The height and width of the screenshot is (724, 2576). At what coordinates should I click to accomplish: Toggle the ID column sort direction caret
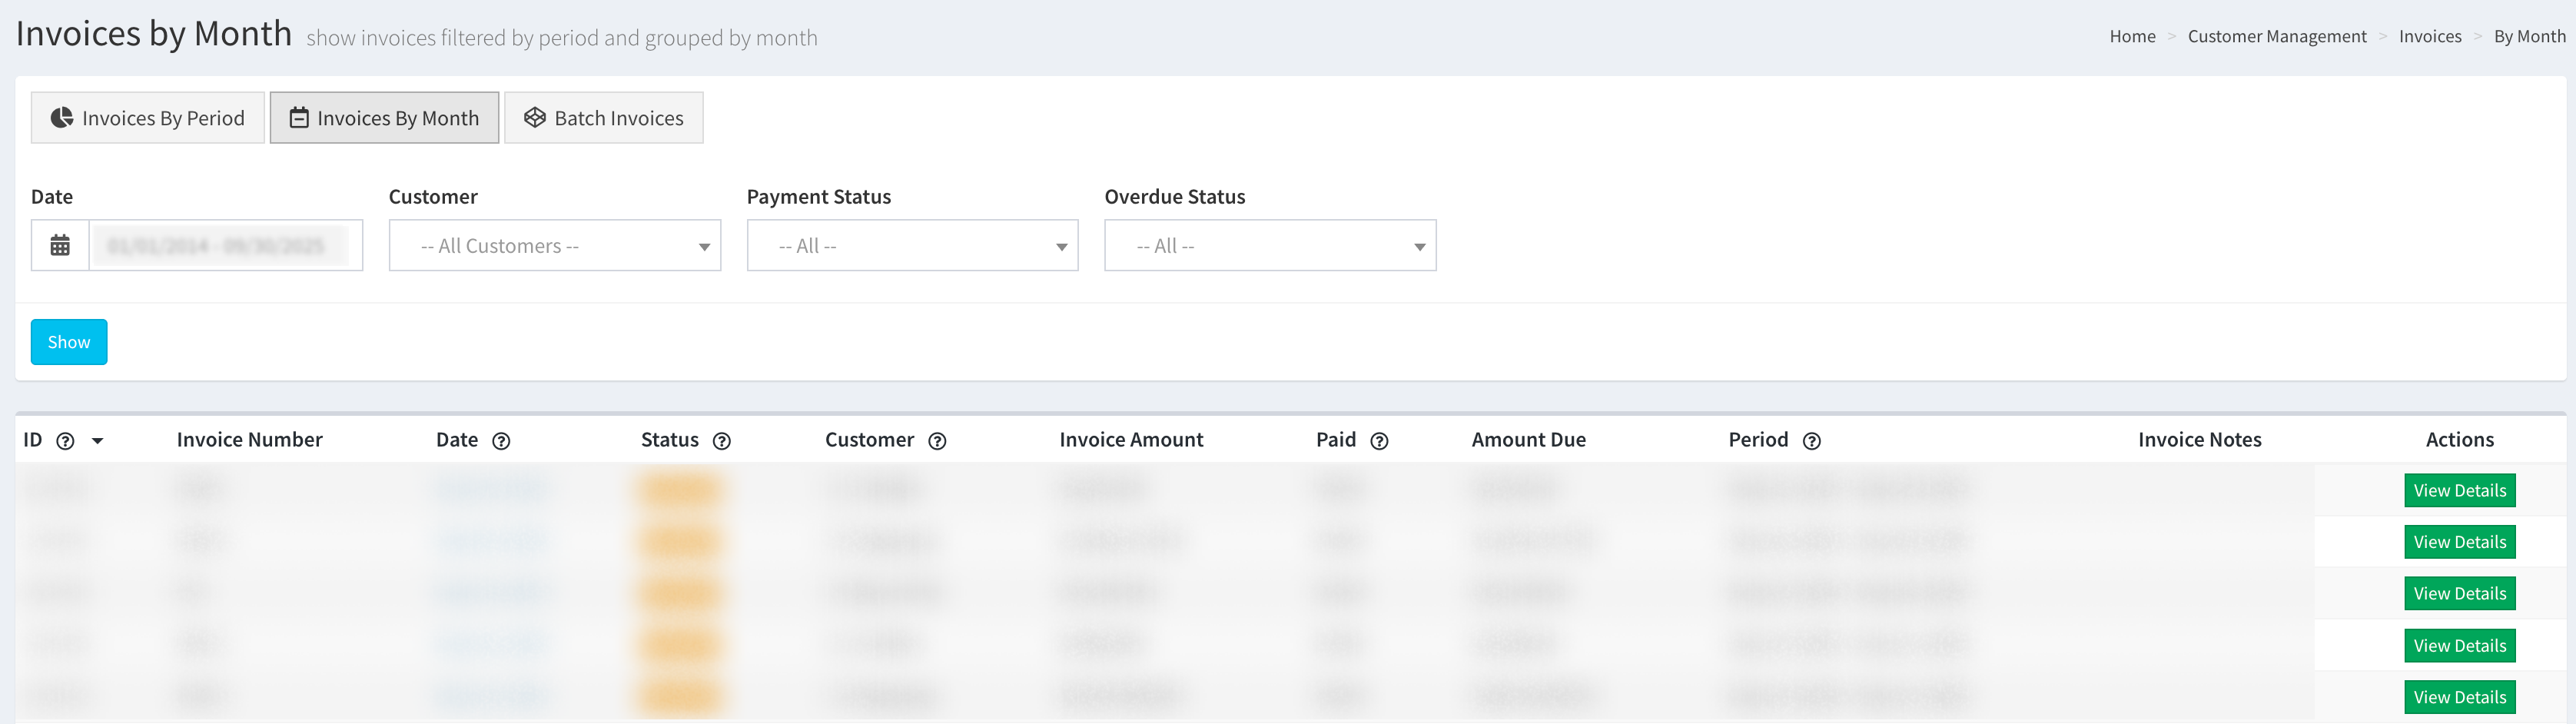coord(97,440)
